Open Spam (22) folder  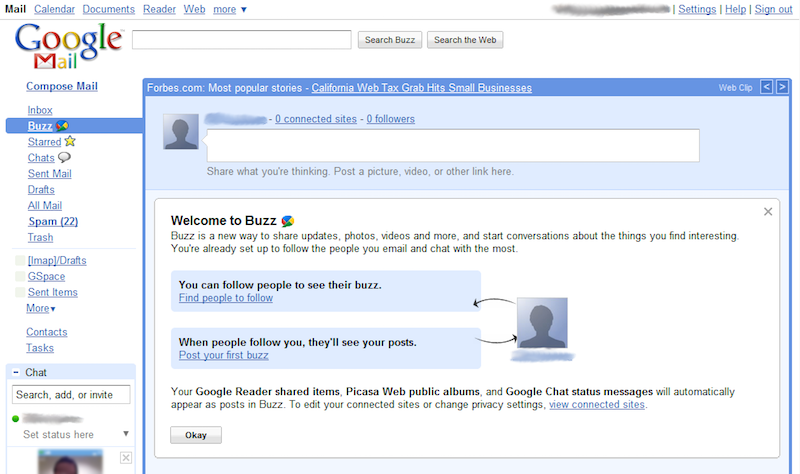[53, 221]
